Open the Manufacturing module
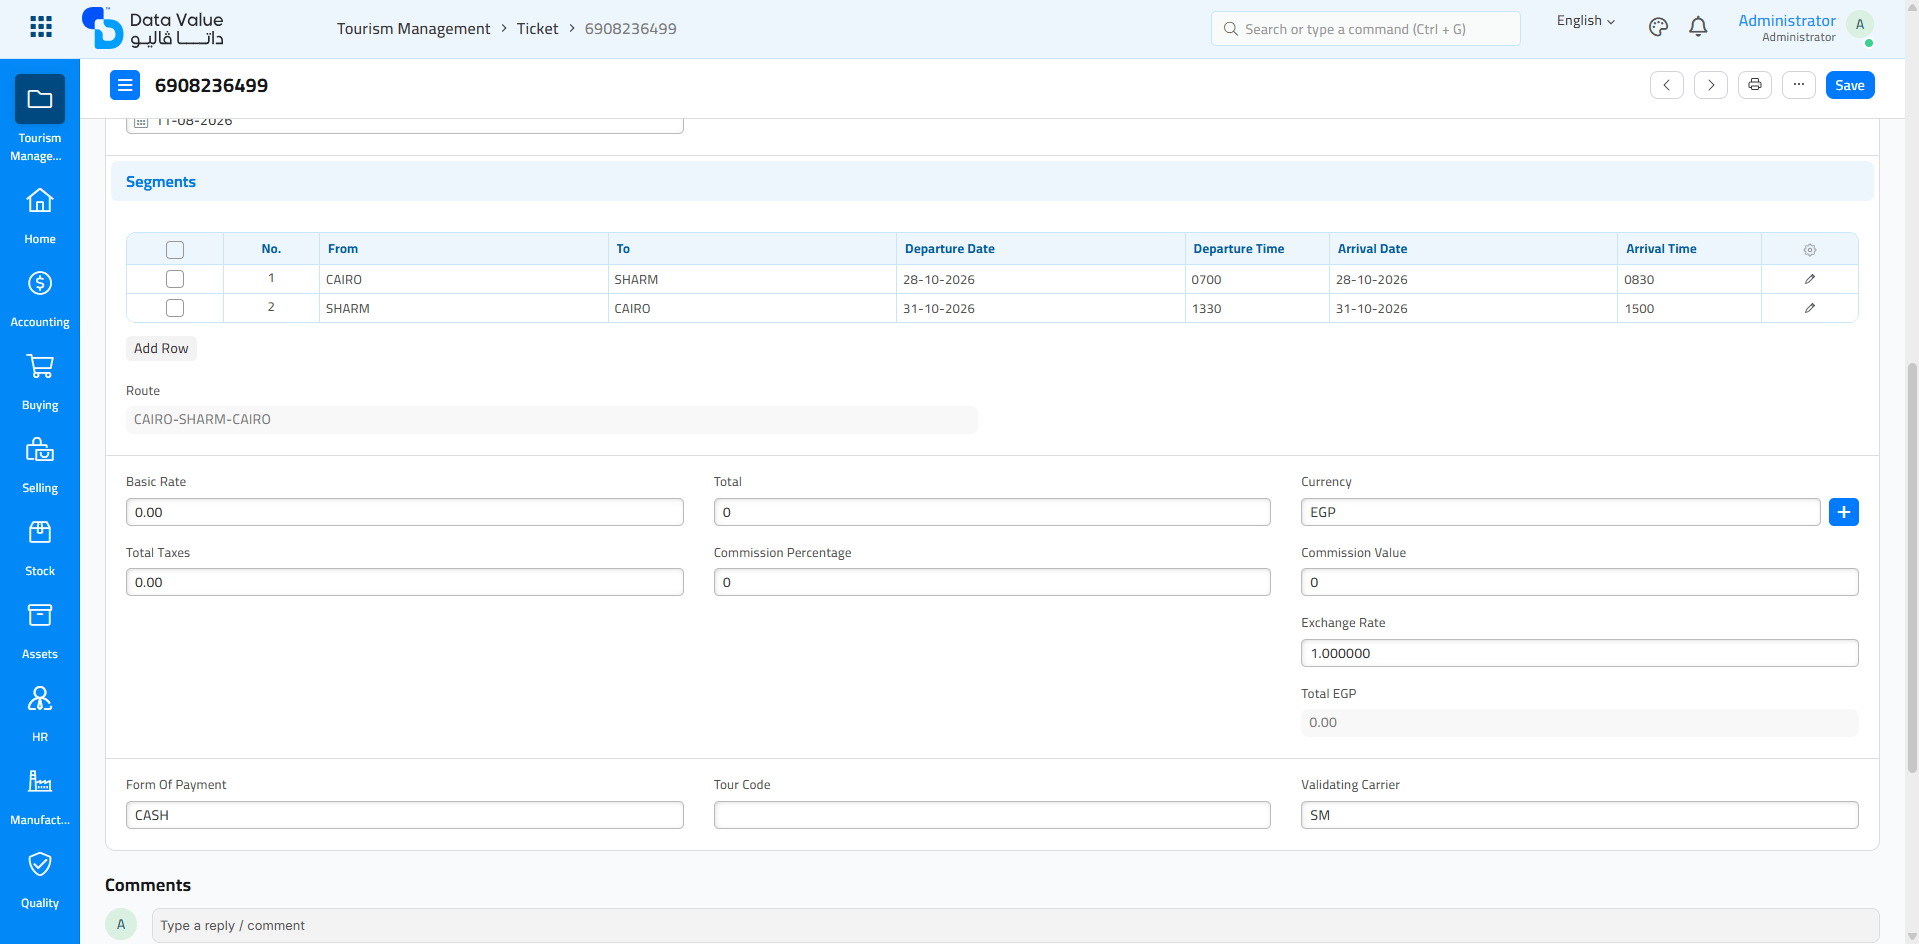This screenshot has height=944, width=1919. coord(40,797)
